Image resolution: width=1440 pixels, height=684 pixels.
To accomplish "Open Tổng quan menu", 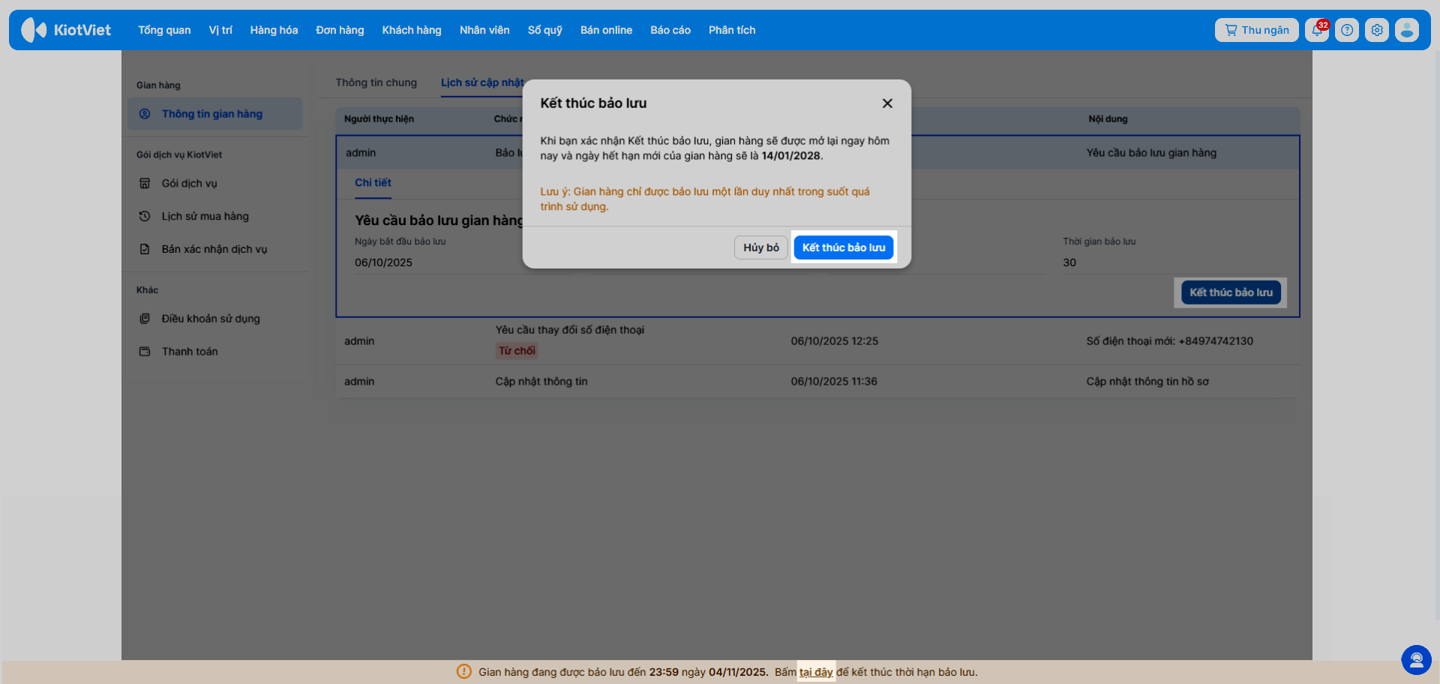I will 164,30.
